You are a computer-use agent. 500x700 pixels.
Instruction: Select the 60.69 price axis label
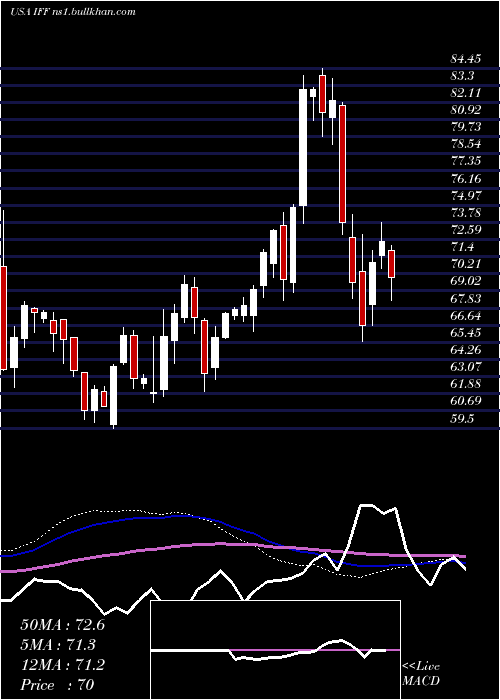coord(466,401)
